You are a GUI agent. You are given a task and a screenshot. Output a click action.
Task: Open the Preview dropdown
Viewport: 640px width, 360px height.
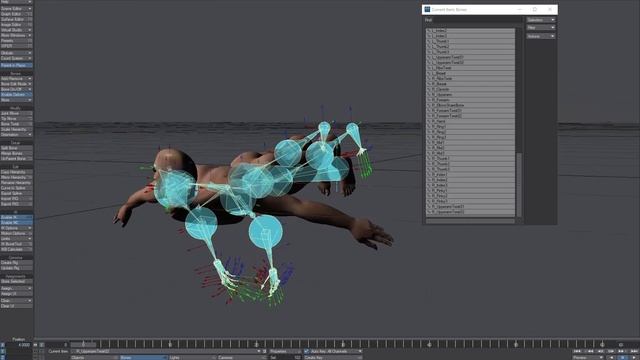coord(588,358)
